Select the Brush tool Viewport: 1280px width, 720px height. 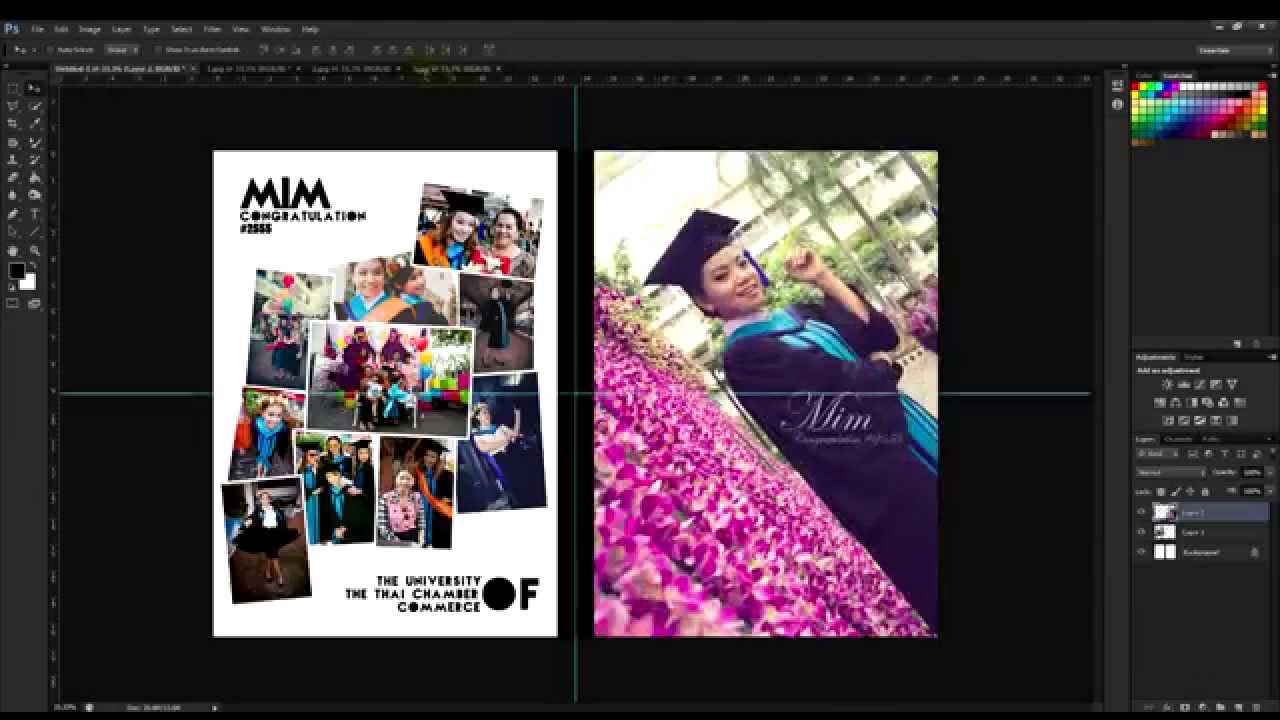pyautogui.click(x=35, y=142)
